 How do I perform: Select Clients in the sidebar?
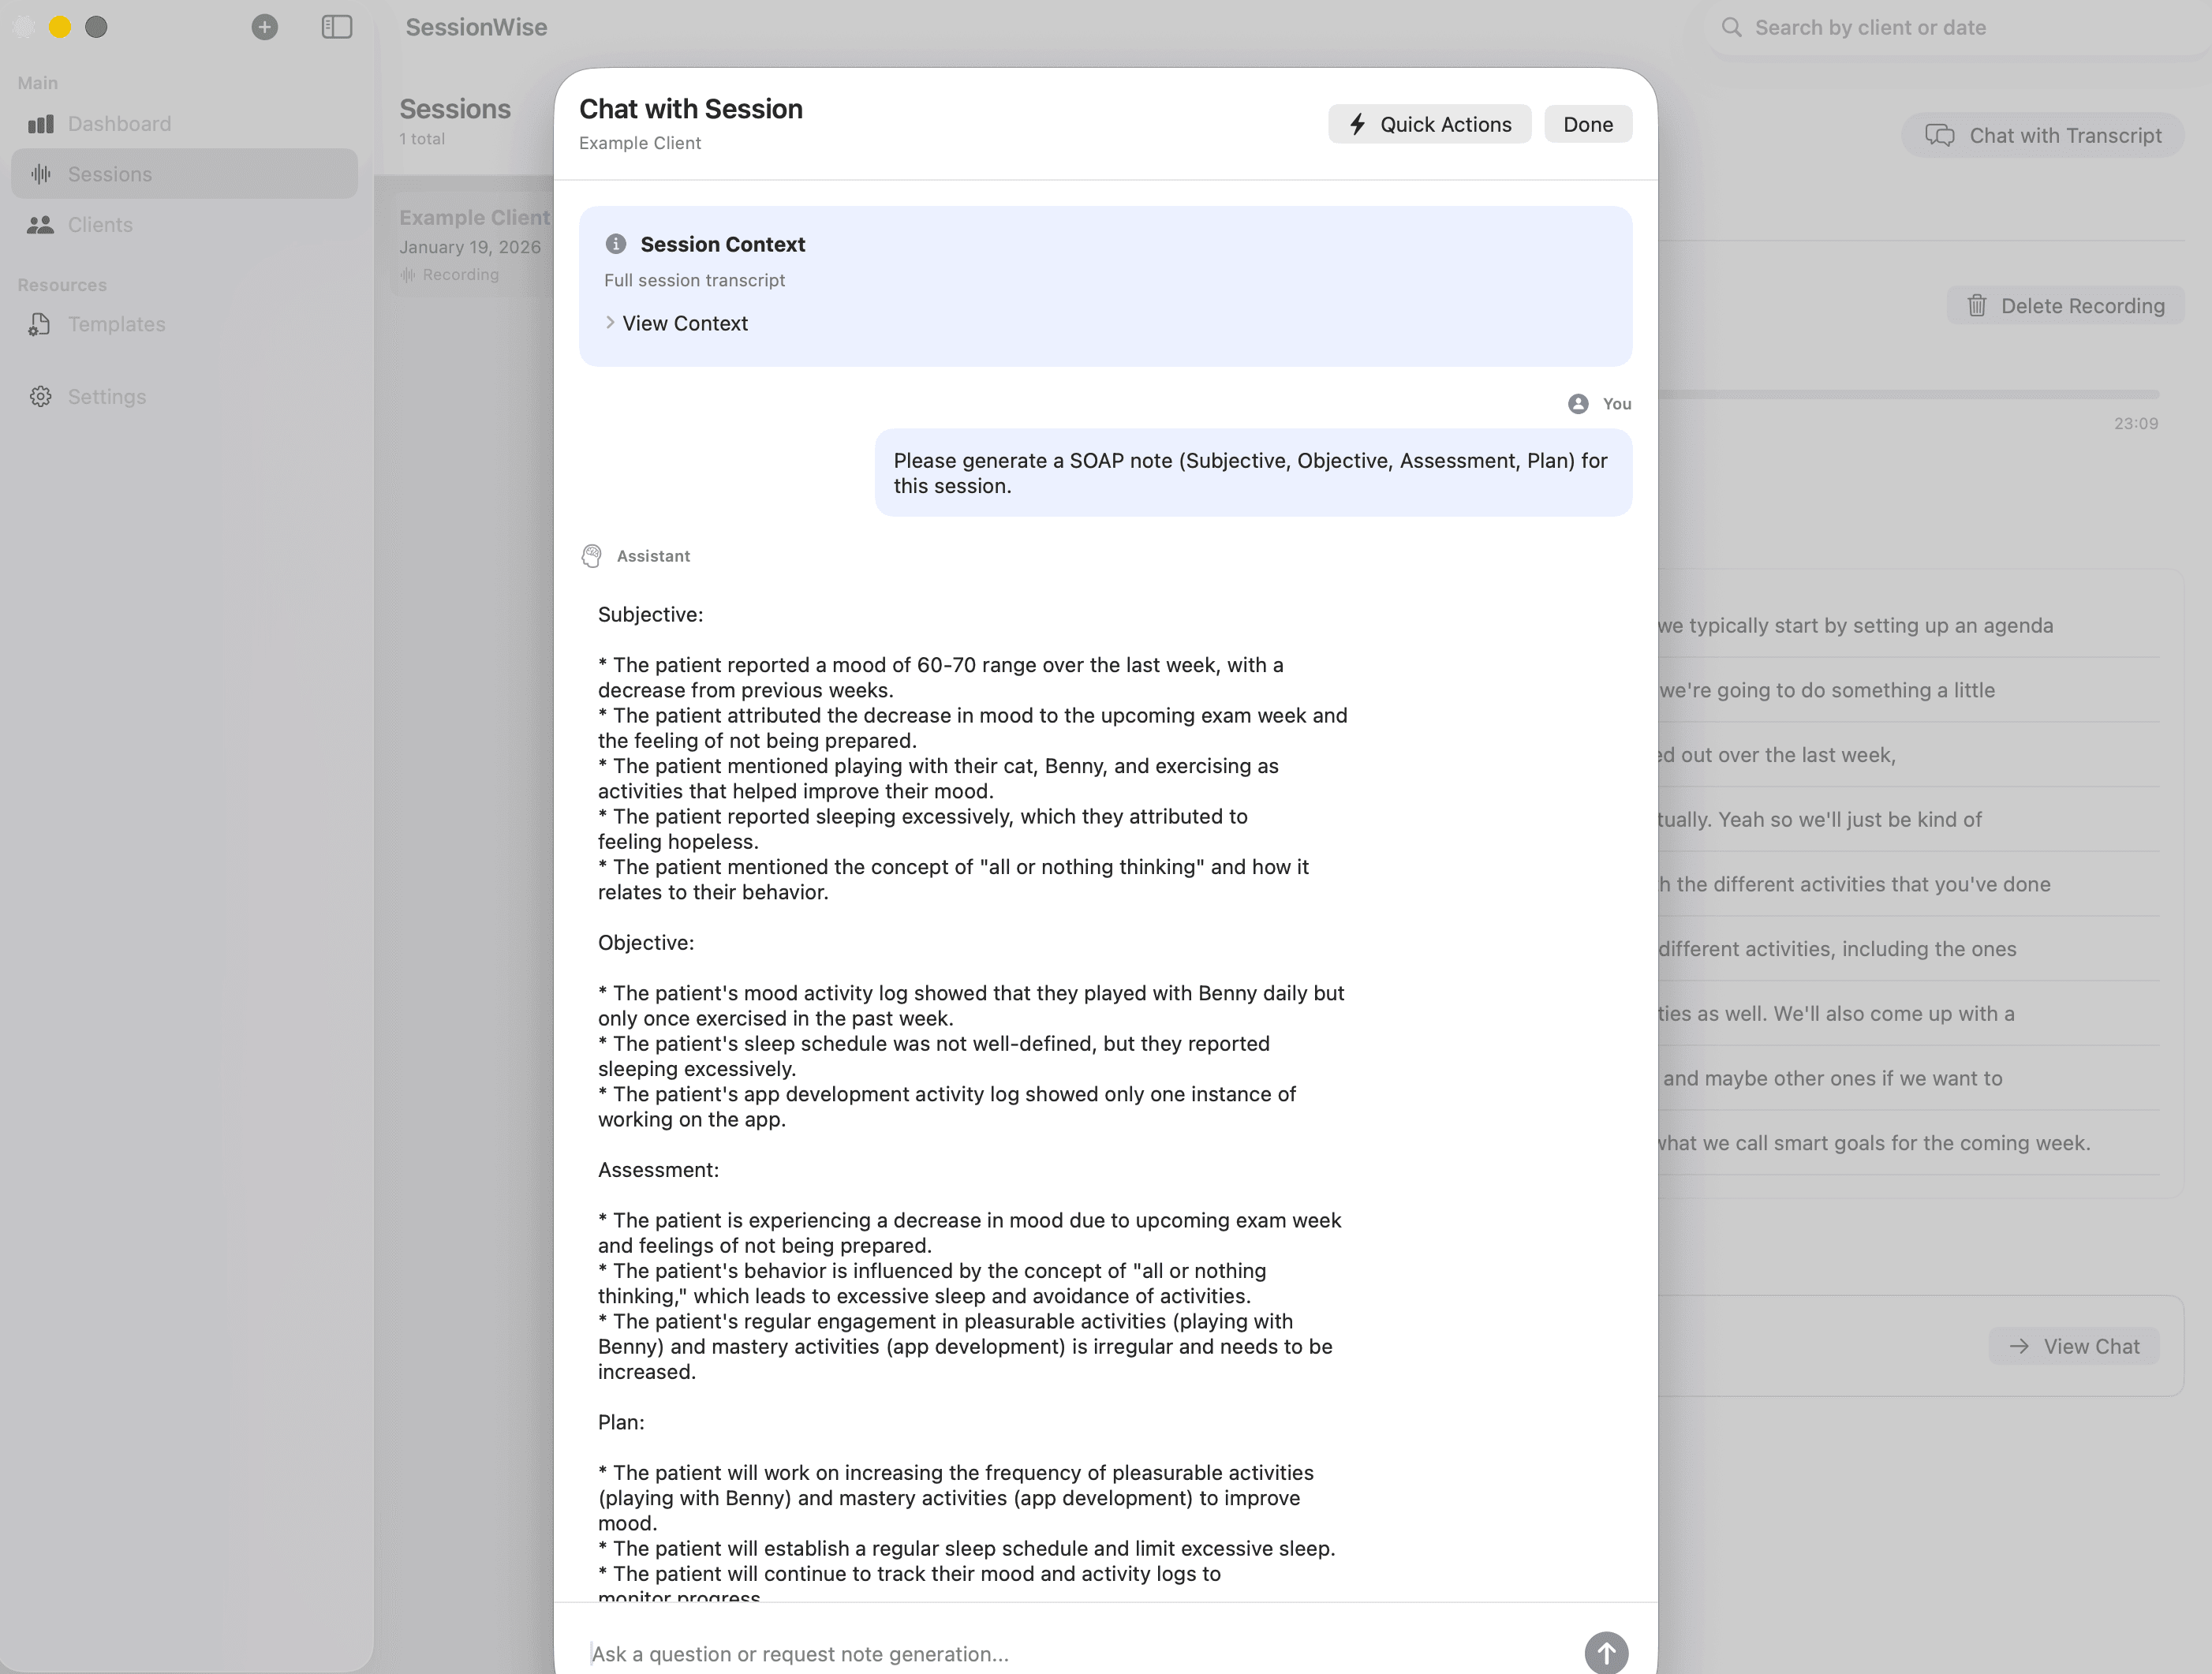pyautogui.click(x=100, y=225)
